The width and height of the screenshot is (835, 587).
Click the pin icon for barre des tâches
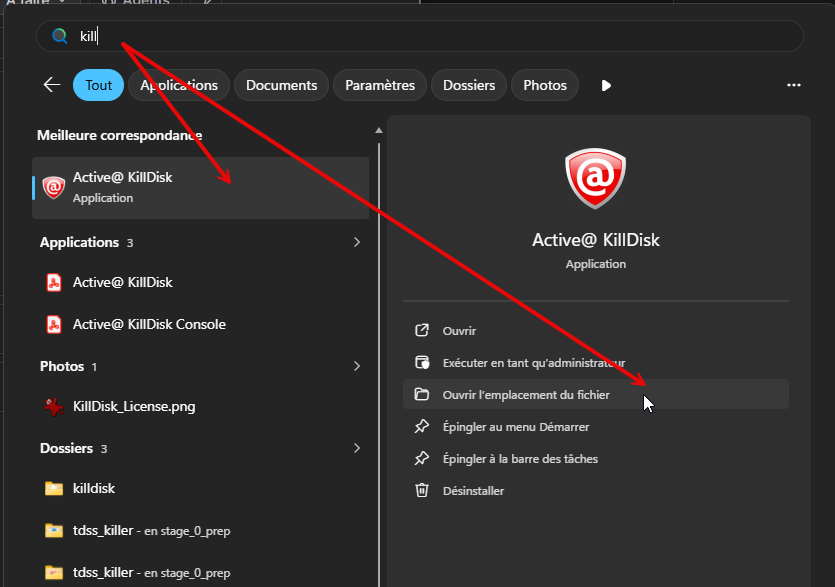[422, 459]
